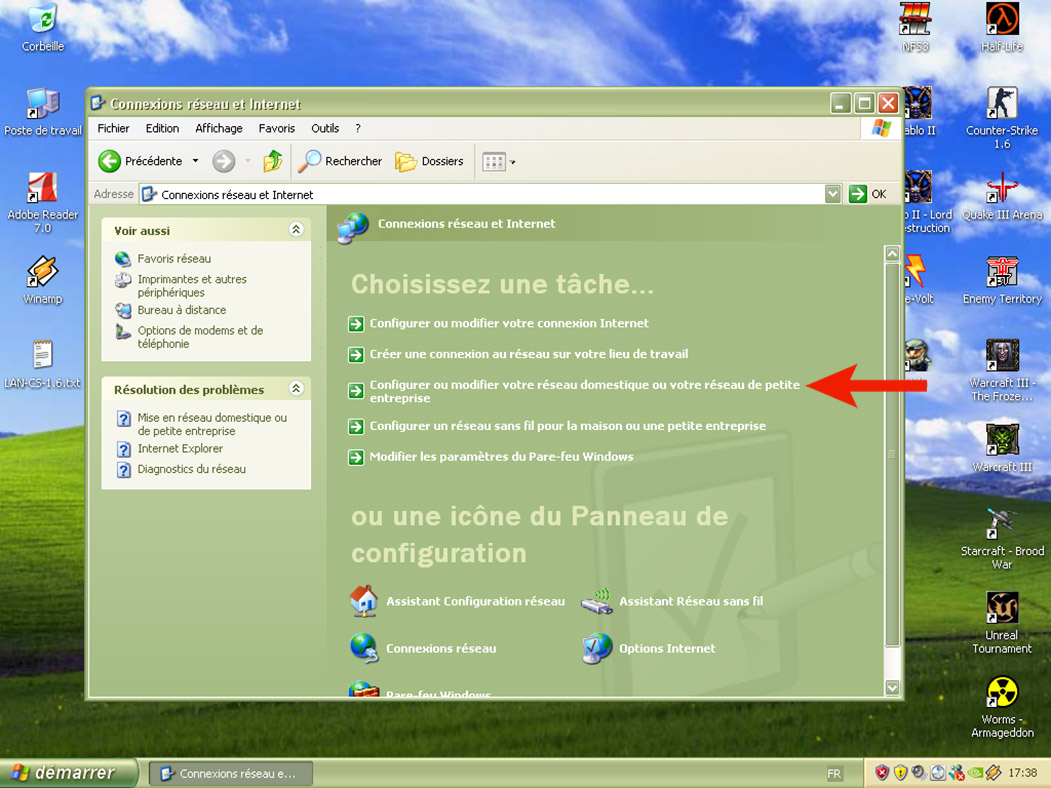Go up one folder level icon

(x=272, y=161)
